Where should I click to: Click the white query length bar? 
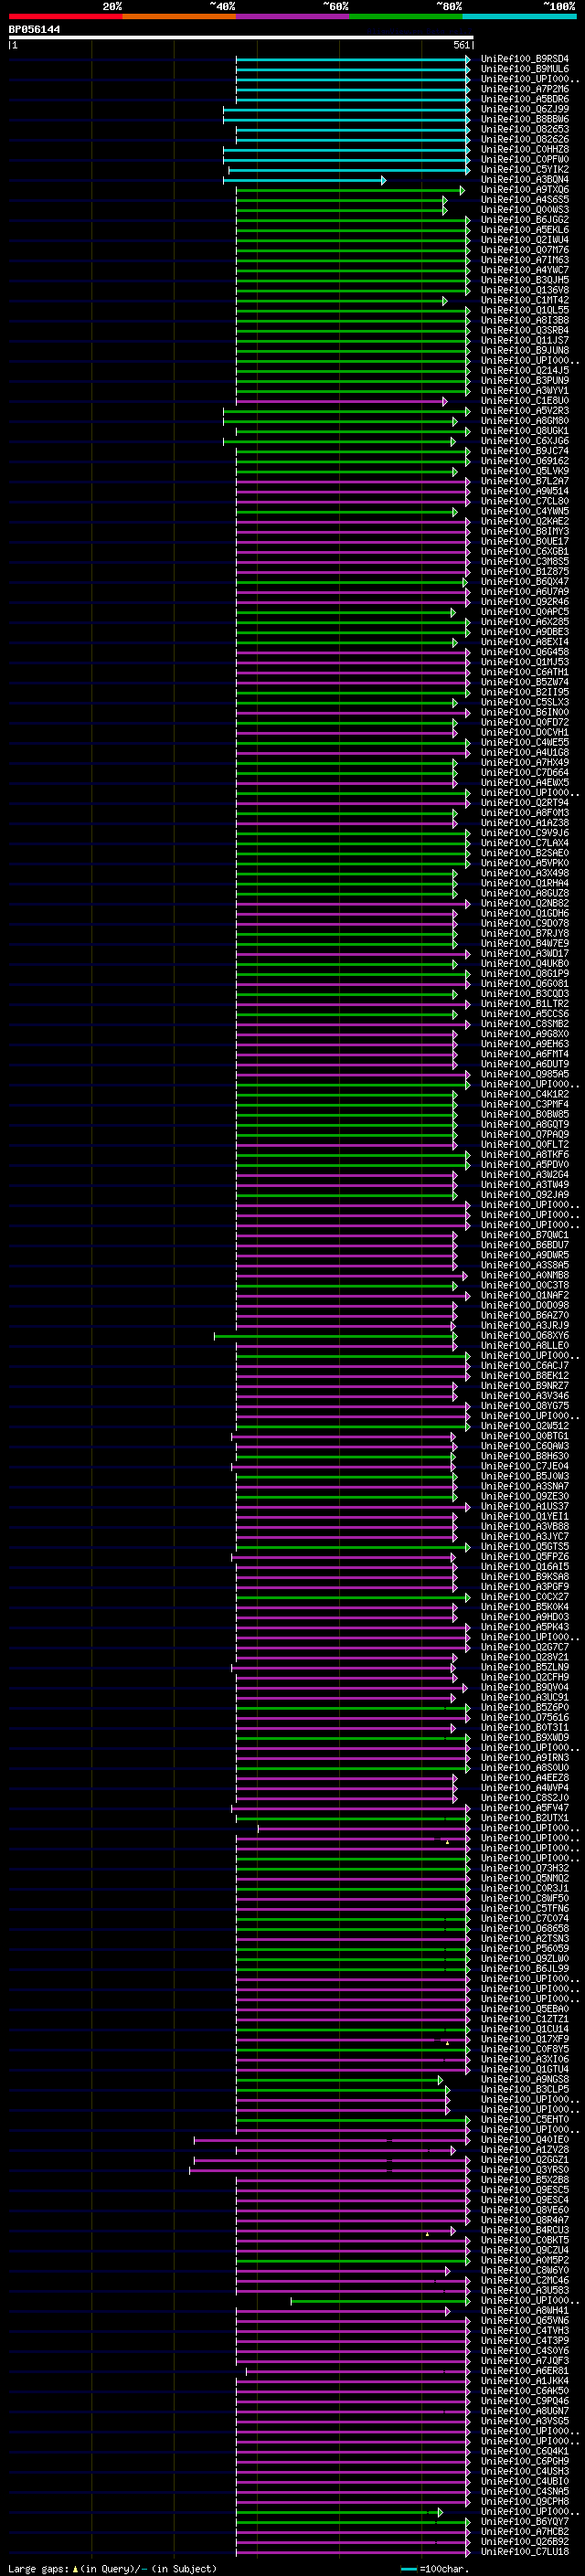[241, 38]
